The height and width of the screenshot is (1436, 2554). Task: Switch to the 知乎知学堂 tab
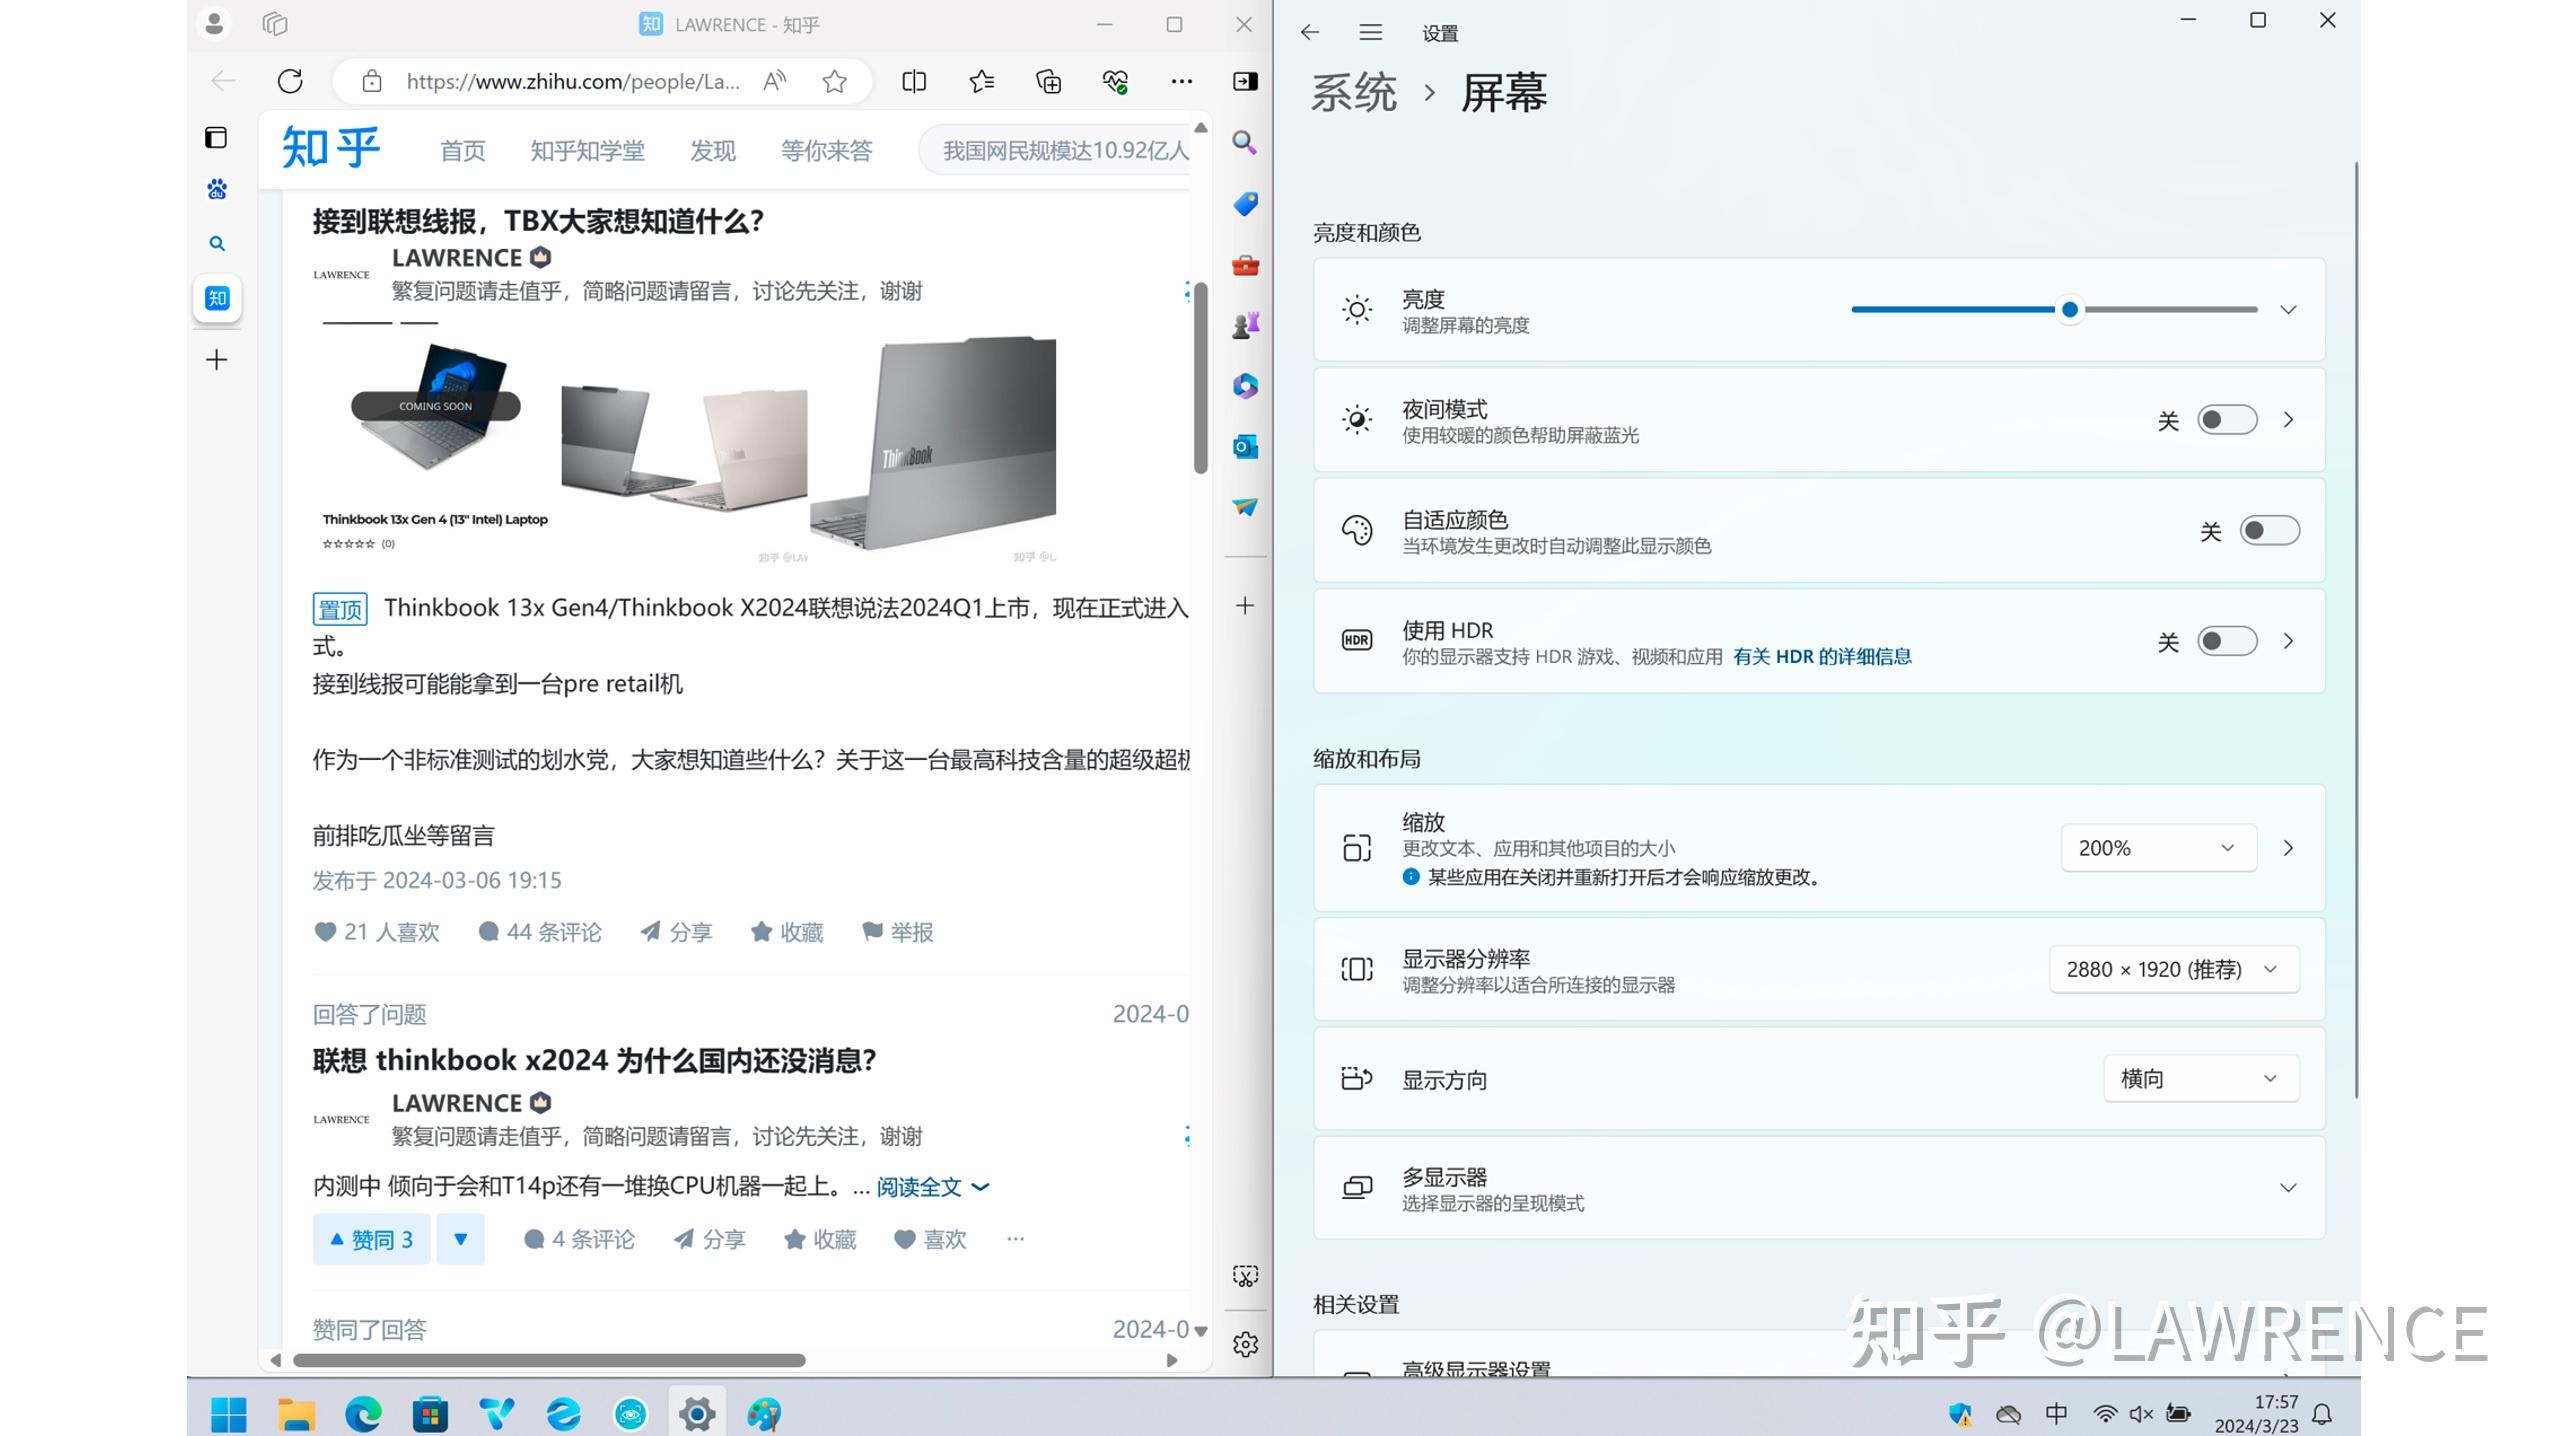pos(587,150)
